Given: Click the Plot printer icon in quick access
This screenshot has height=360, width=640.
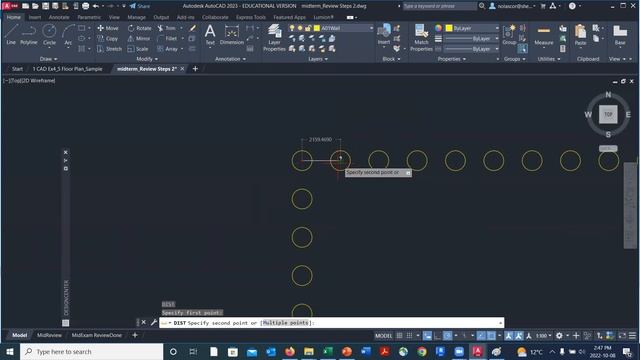Looking at the screenshot, I should click(85, 6).
